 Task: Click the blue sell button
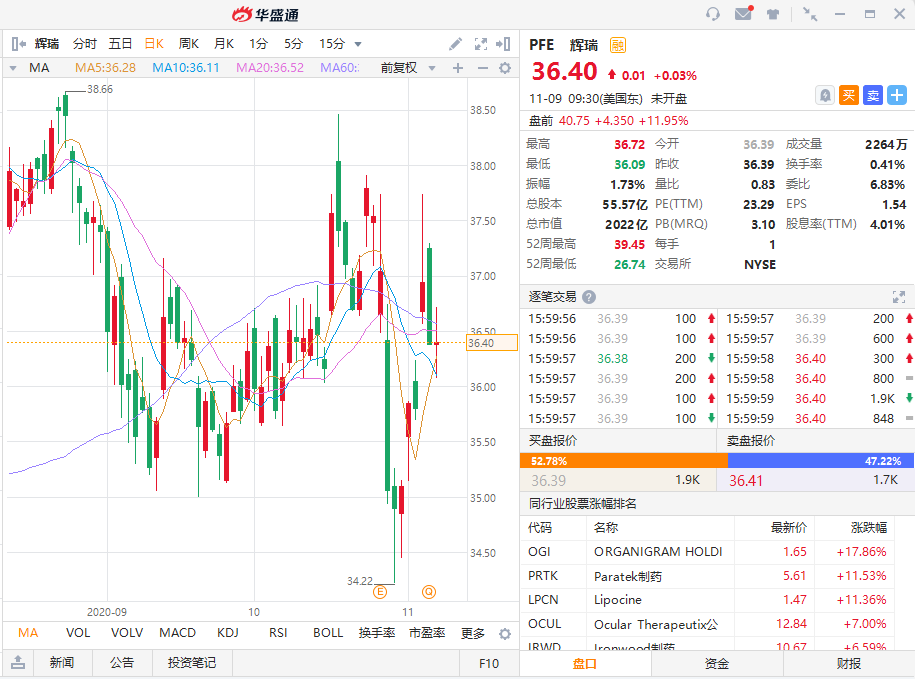pos(873,95)
